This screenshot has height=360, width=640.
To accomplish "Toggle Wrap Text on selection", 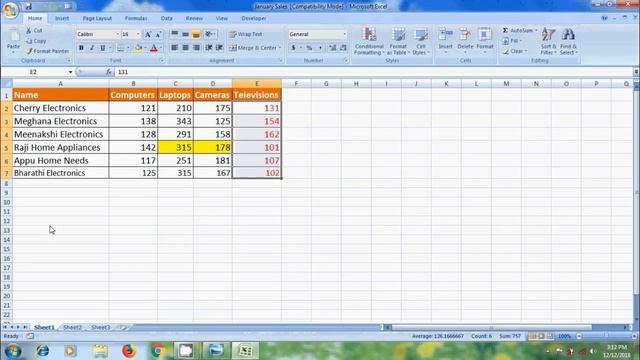I will (245, 34).
